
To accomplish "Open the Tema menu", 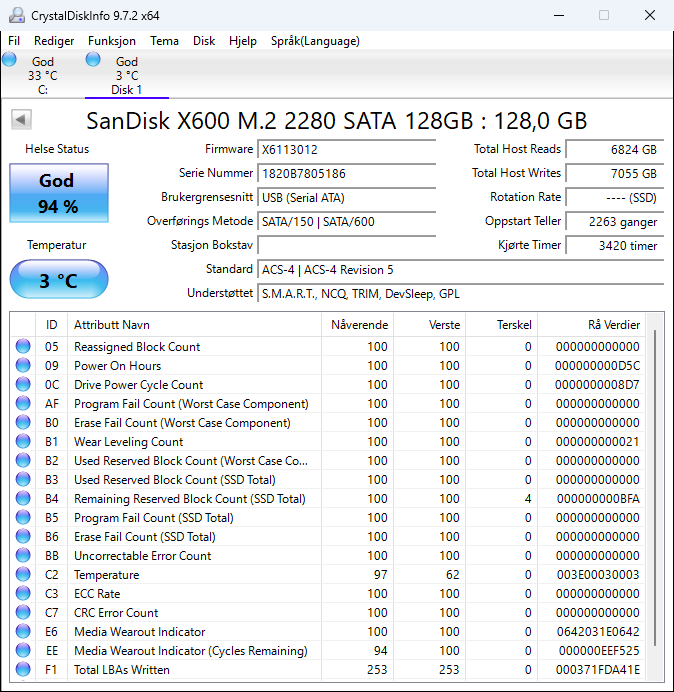I will 164,41.
